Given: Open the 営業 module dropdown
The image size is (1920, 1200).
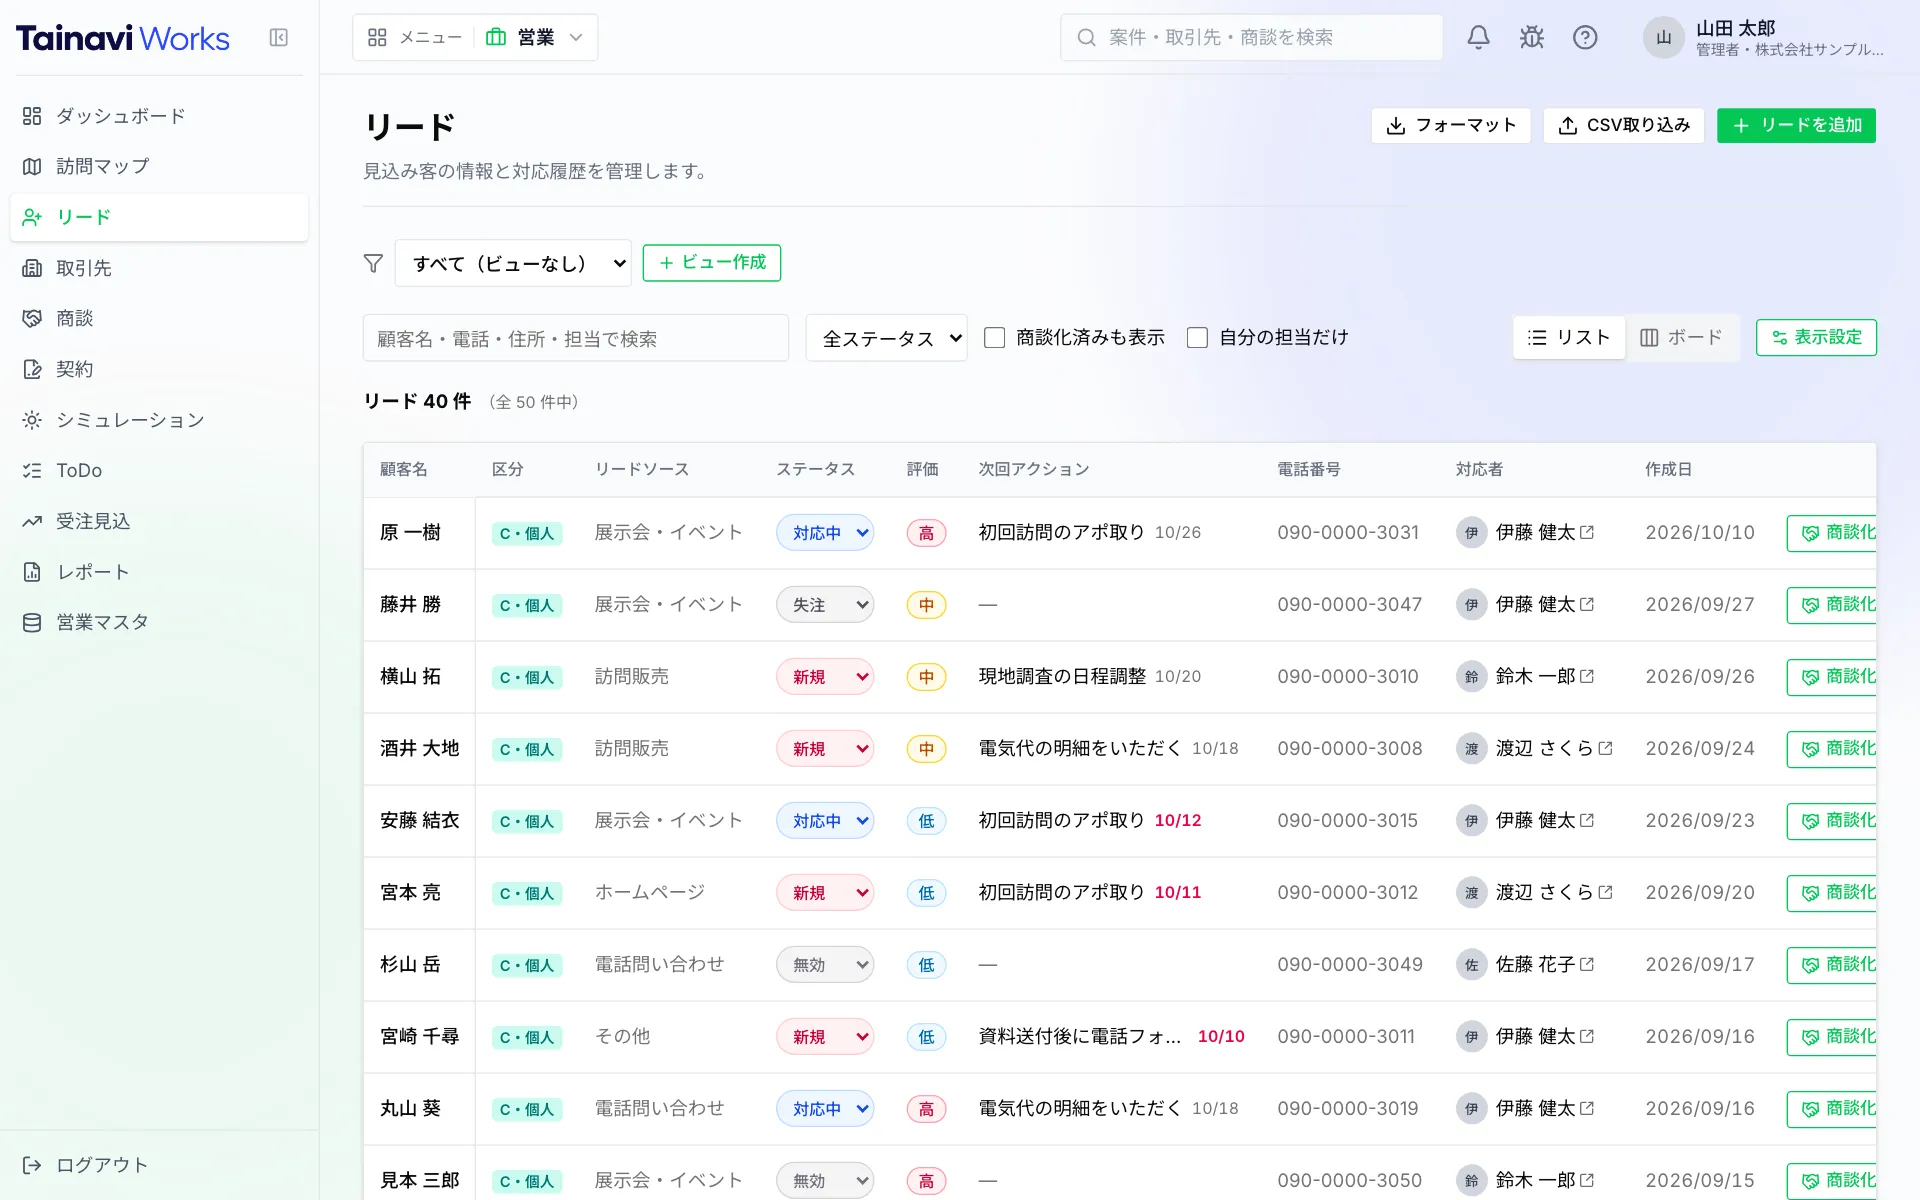Looking at the screenshot, I should [535, 38].
